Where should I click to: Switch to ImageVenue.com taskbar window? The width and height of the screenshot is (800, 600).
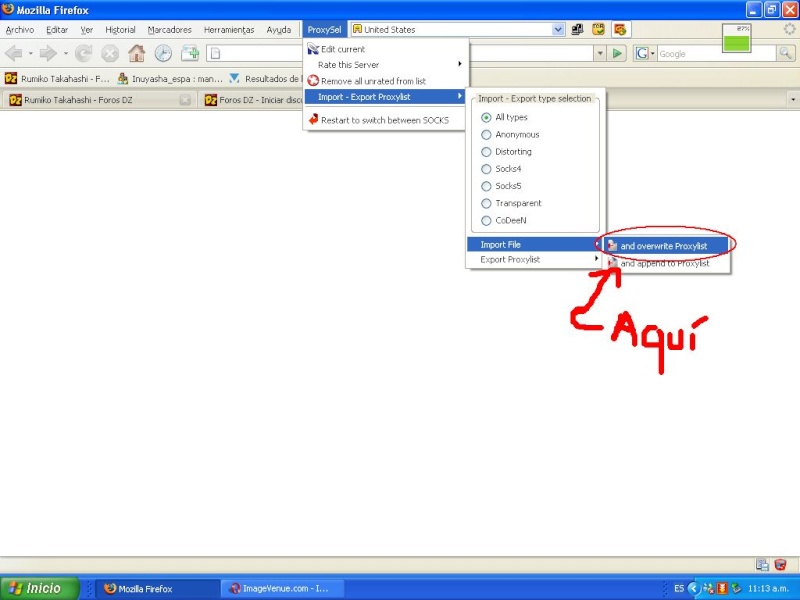pos(283,588)
